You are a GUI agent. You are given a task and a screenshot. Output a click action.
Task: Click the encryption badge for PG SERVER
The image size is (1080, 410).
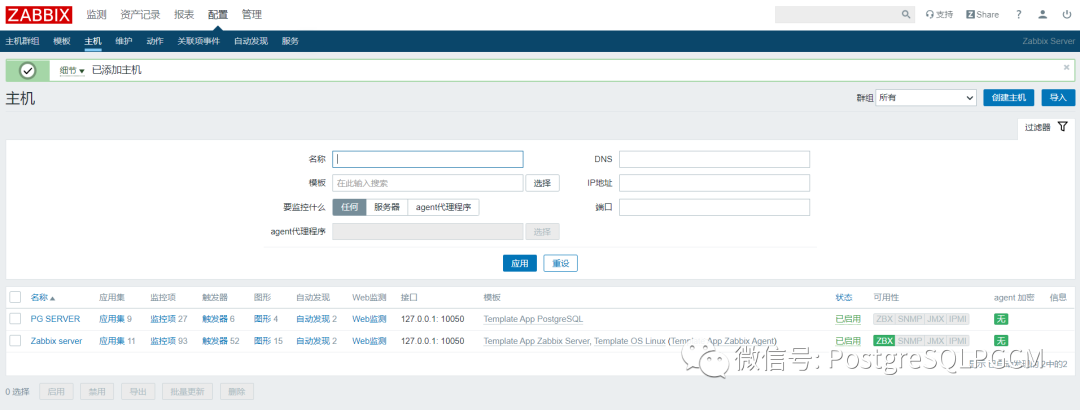click(1001, 319)
